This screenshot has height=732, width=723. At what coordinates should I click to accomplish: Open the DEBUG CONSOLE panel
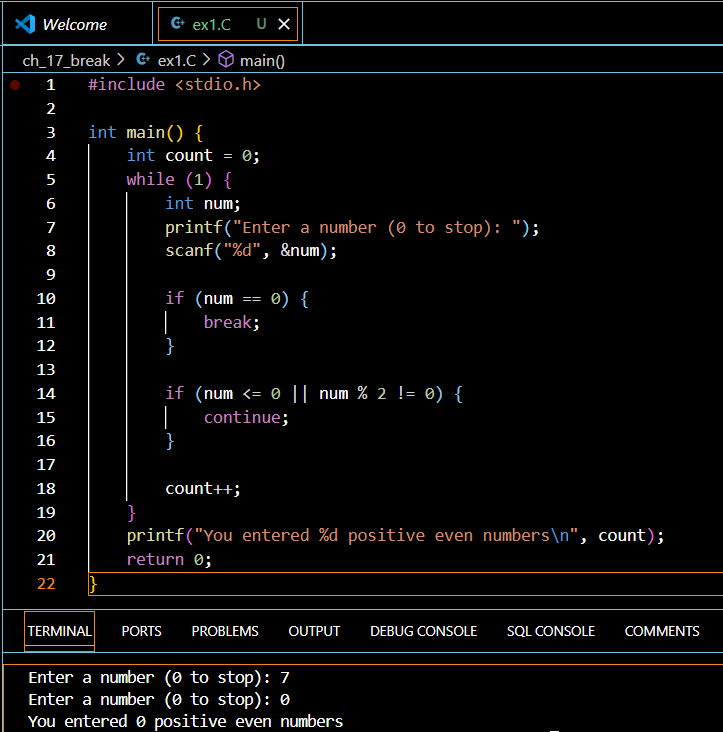pyautogui.click(x=423, y=631)
